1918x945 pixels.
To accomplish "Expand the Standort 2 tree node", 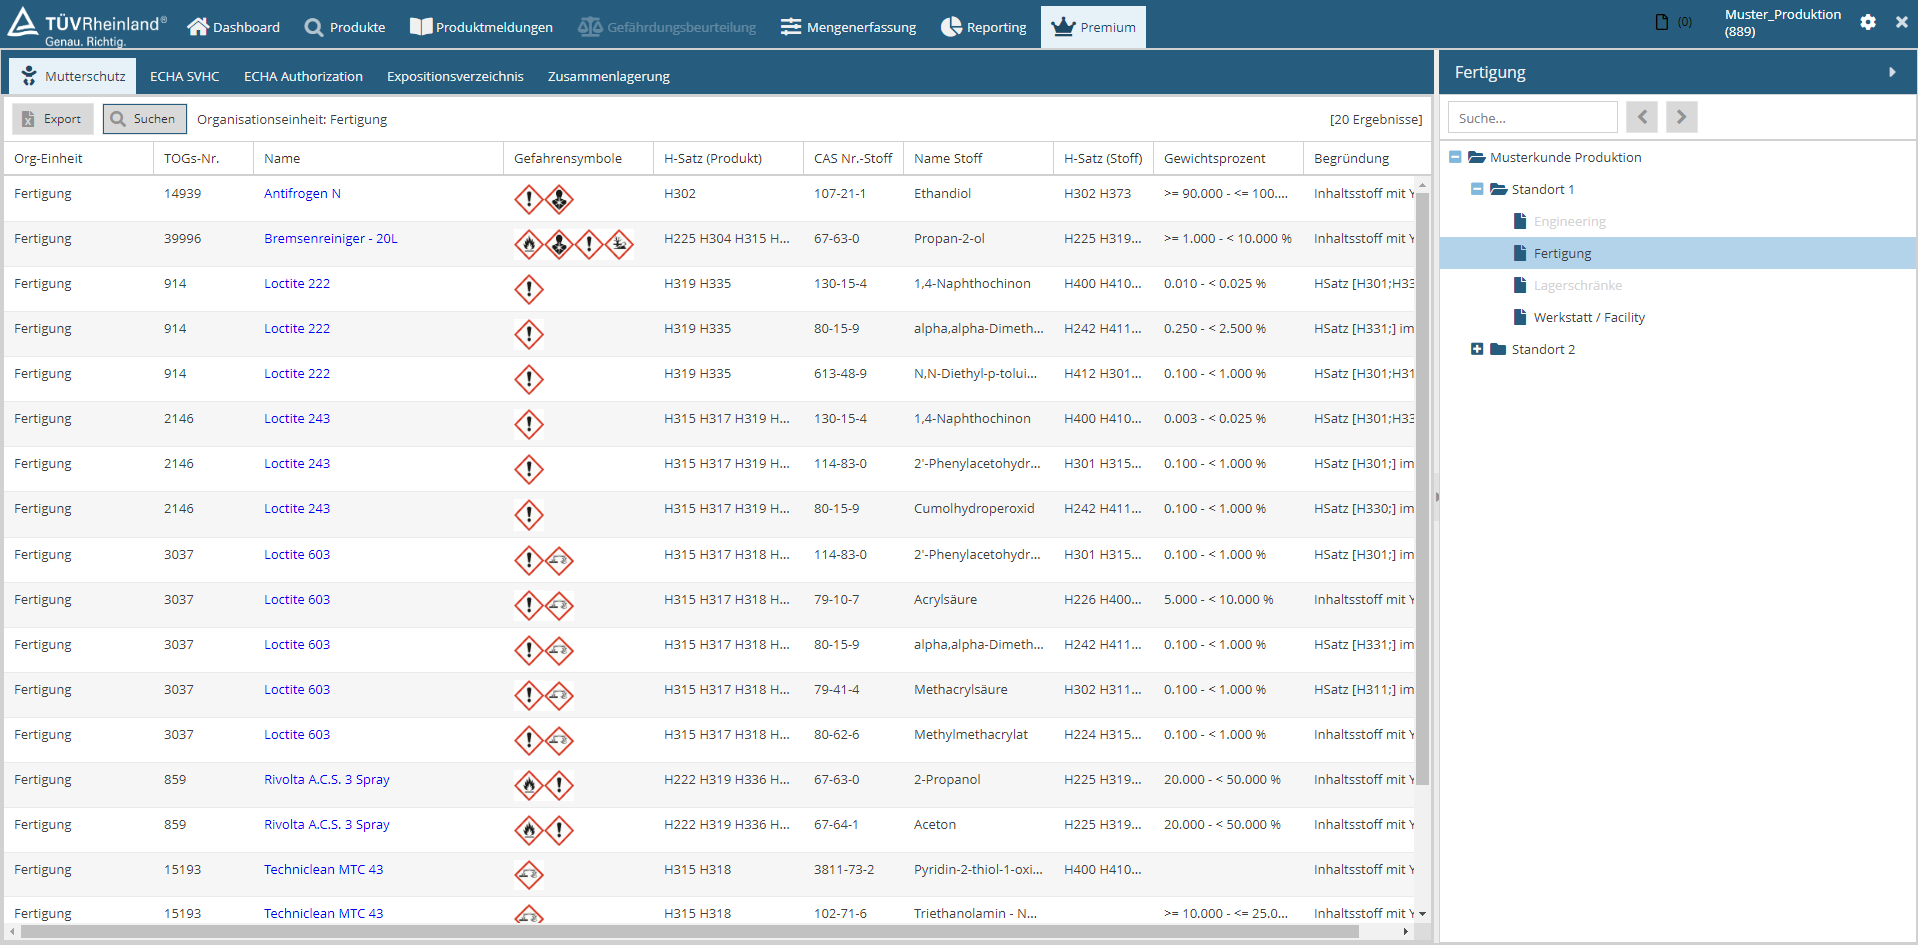I will pyautogui.click(x=1477, y=349).
